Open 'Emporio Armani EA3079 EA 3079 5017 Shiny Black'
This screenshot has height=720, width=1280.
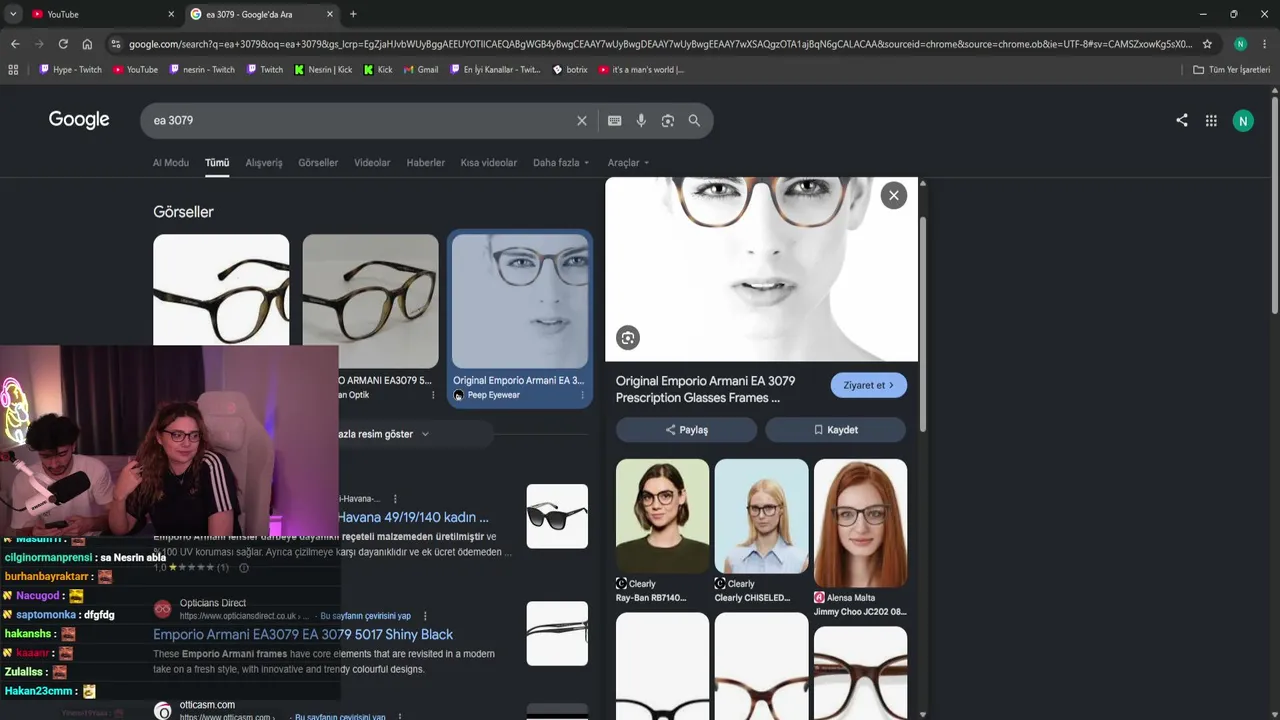(303, 634)
